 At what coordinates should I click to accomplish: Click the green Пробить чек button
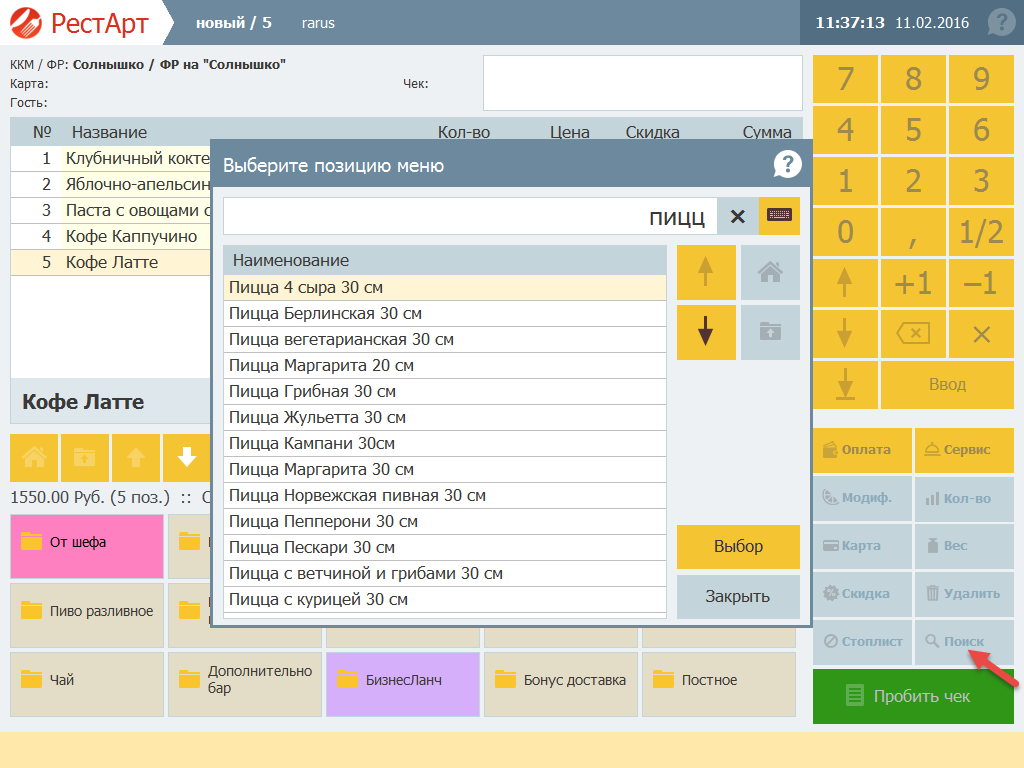coord(913,696)
